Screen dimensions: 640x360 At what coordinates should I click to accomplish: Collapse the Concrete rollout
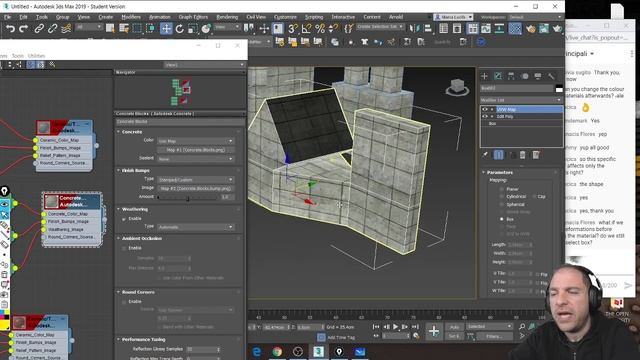pyautogui.click(x=118, y=132)
